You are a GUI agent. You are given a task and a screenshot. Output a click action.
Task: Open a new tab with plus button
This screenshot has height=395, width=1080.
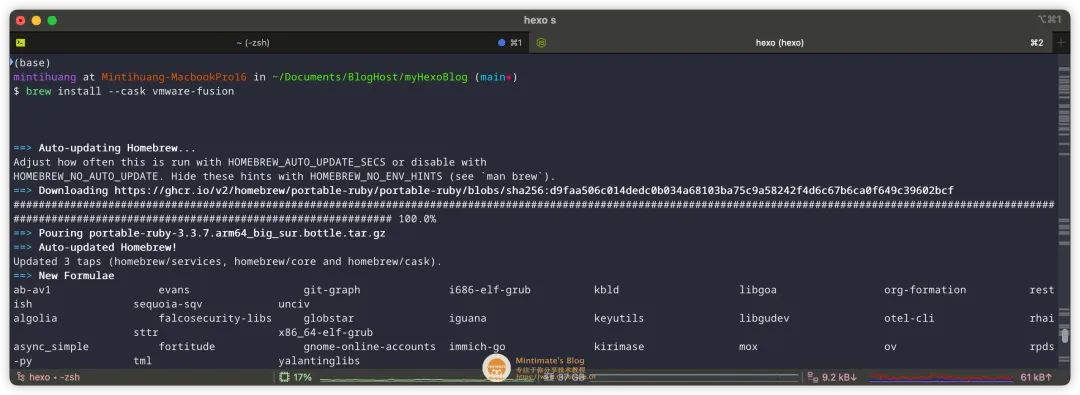[1060, 43]
